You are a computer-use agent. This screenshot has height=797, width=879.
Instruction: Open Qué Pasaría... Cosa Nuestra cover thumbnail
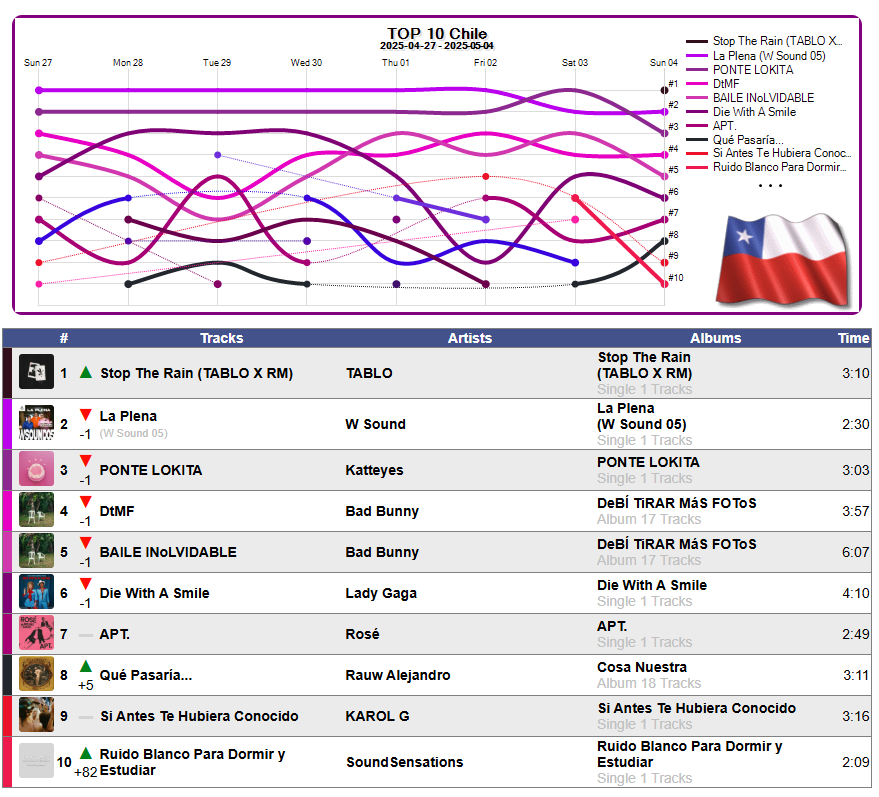(36, 675)
